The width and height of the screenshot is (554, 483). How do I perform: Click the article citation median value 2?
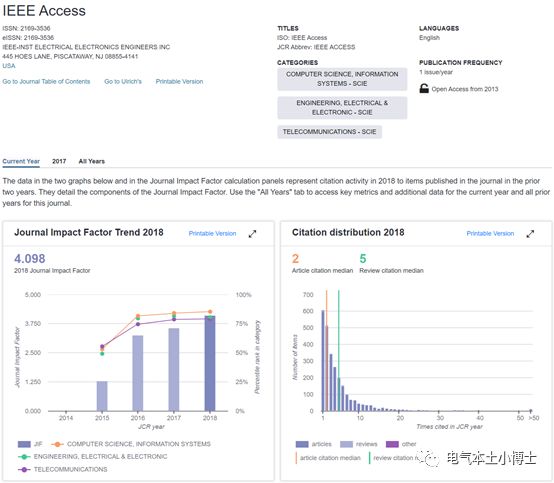(x=295, y=259)
